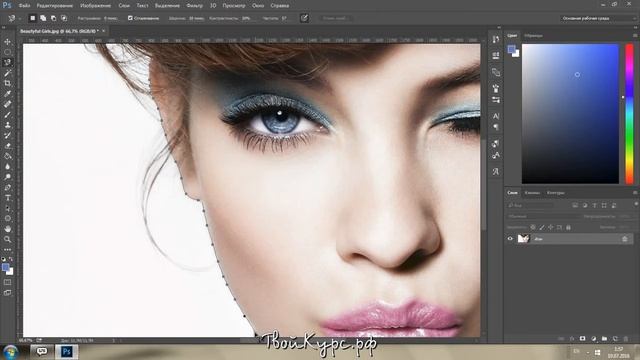Choose New Selection mode
640x360 pixels.
click(33, 18)
